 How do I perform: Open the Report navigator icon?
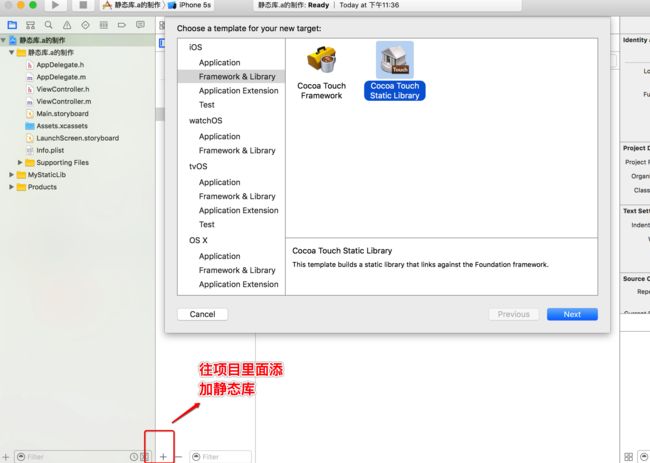coord(140,25)
